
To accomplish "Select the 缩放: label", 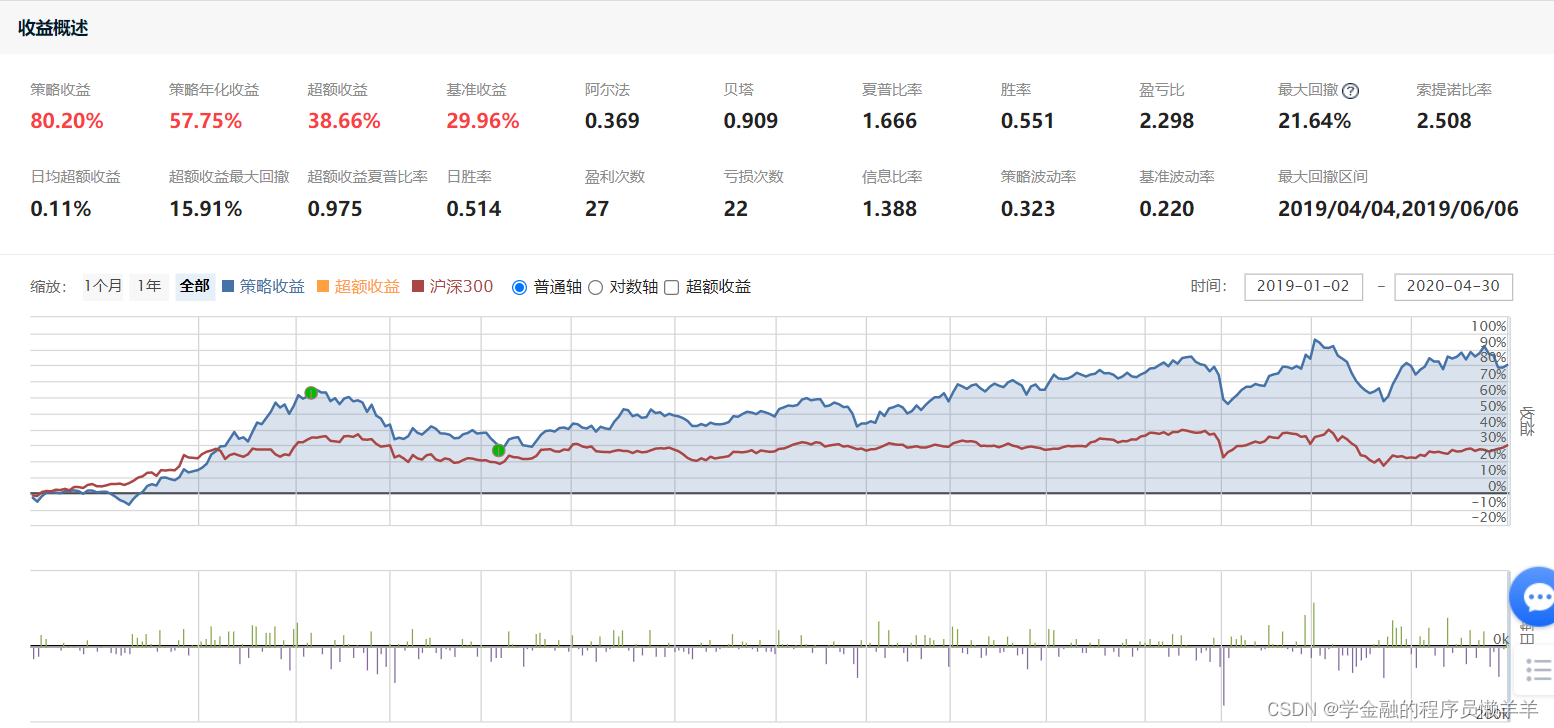I will click(49, 287).
